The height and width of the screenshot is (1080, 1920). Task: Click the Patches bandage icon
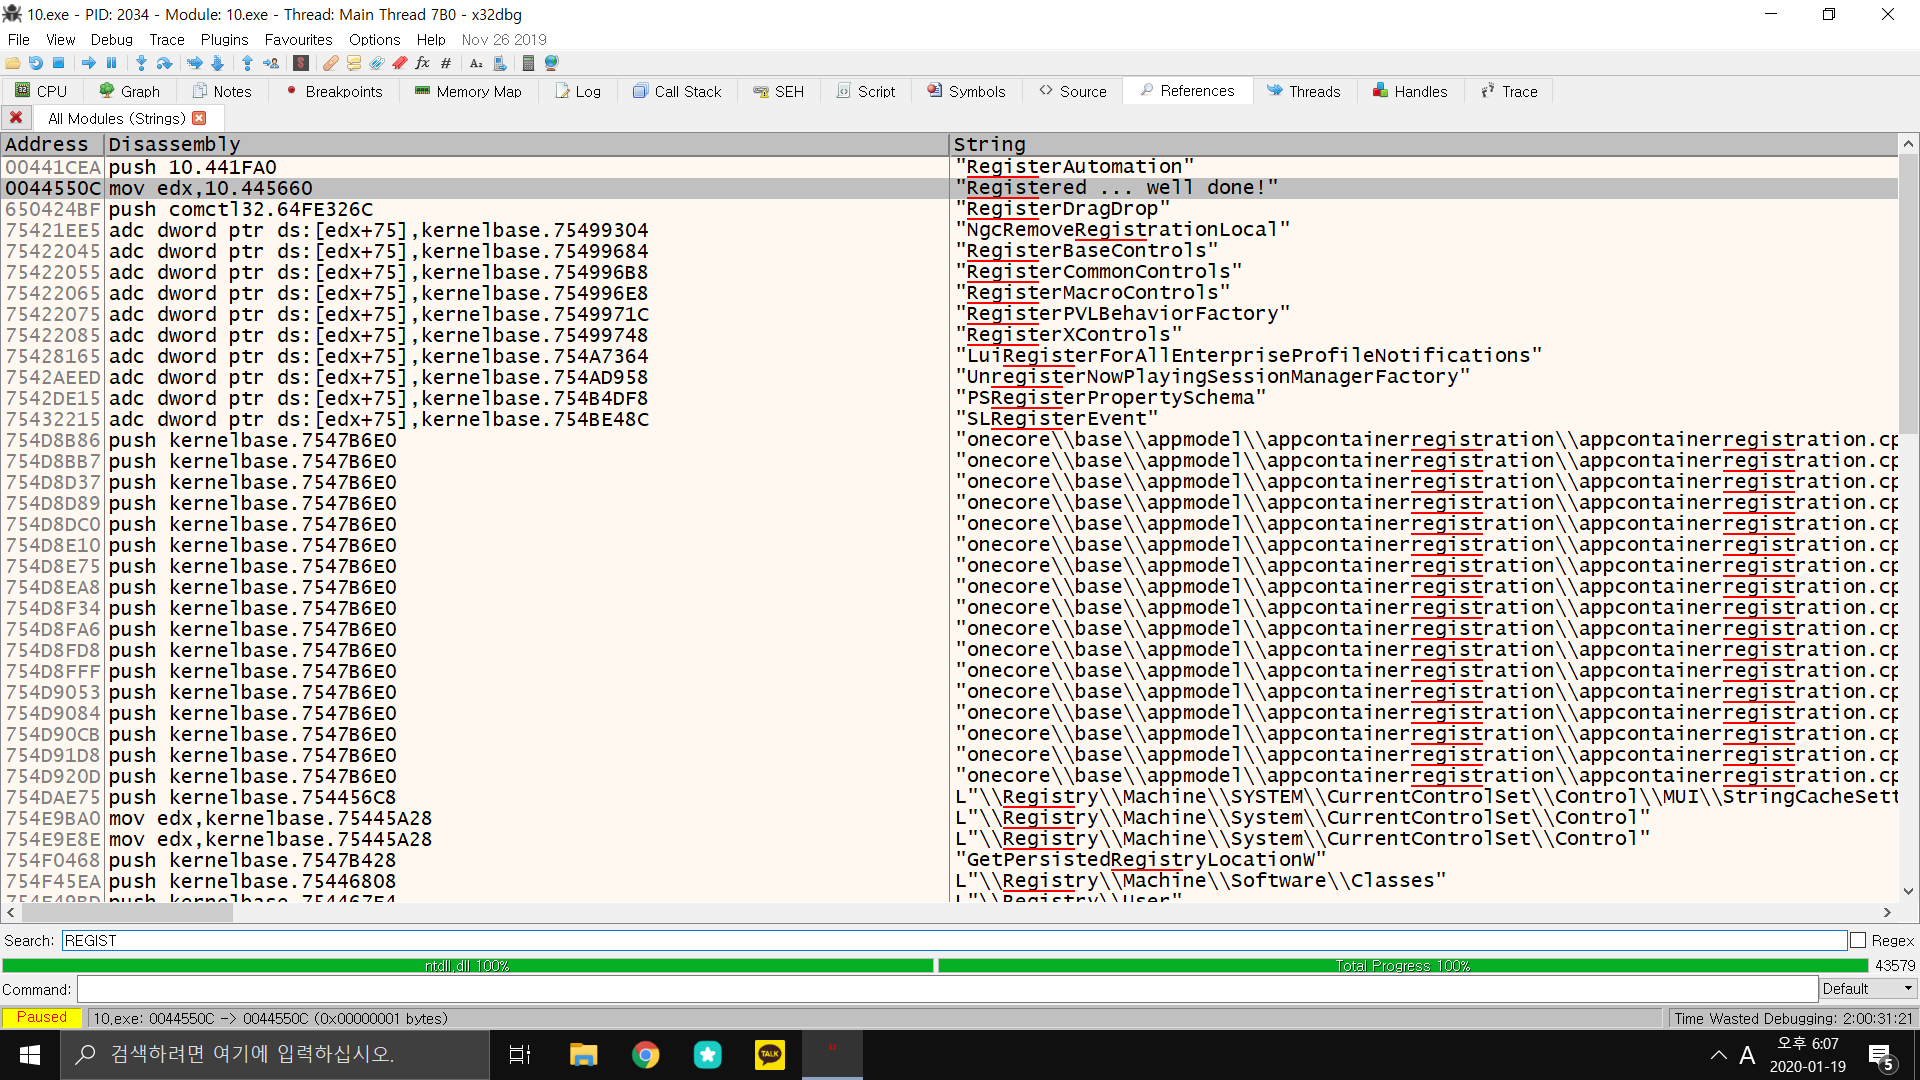click(x=331, y=63)
